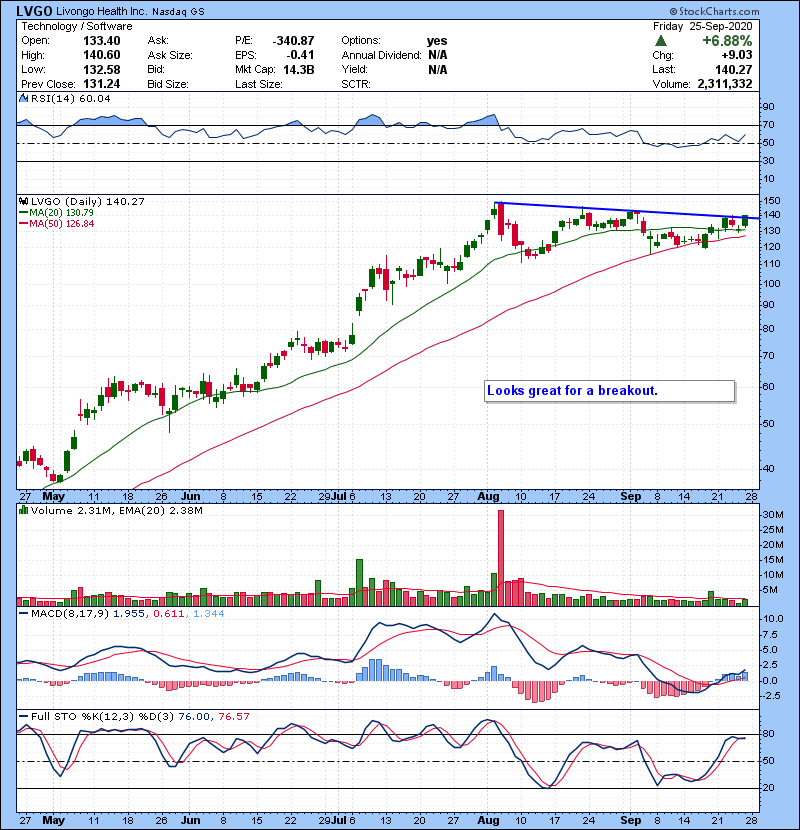This screenshot has height=830, width=800.
Task: Click the Prev Close value 131.24
Action: tap(102, 84)
